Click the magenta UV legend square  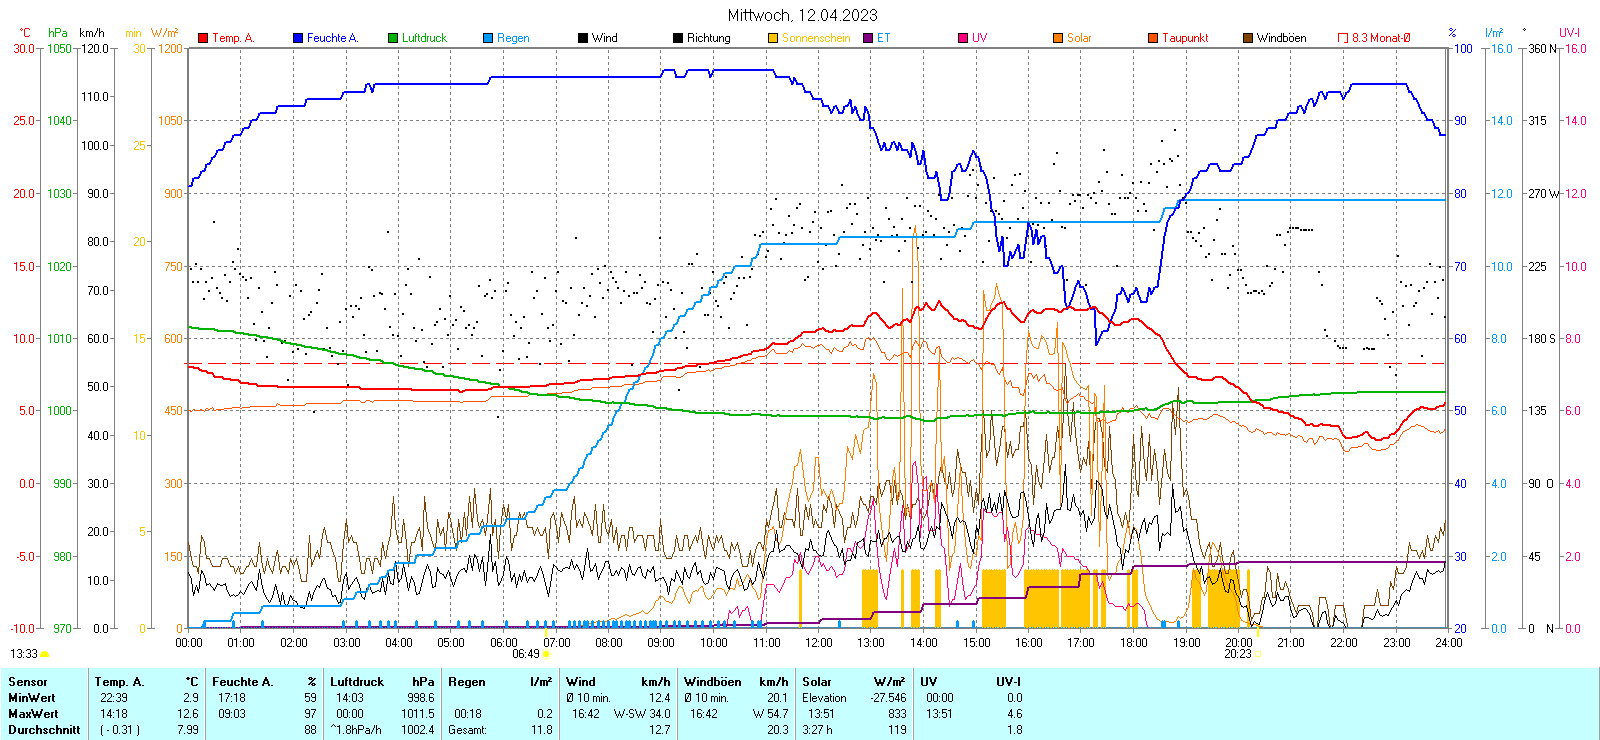[x=963, y=38]
